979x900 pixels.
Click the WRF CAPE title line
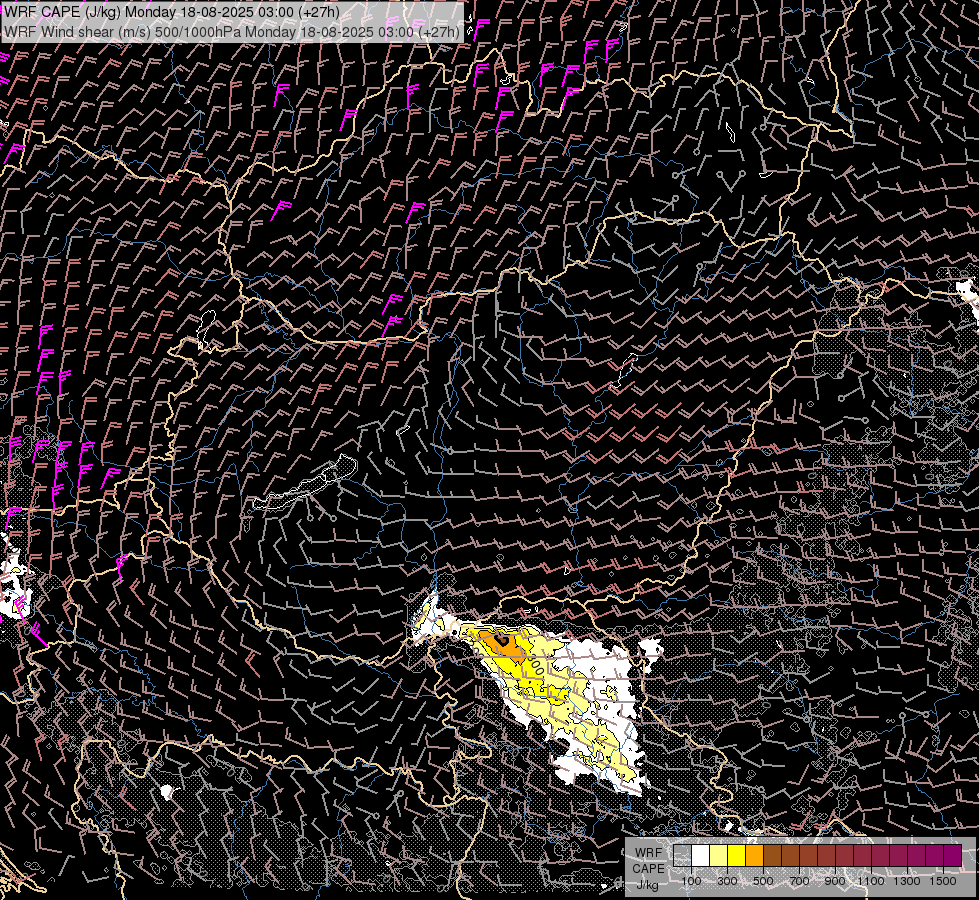point(172,12)
